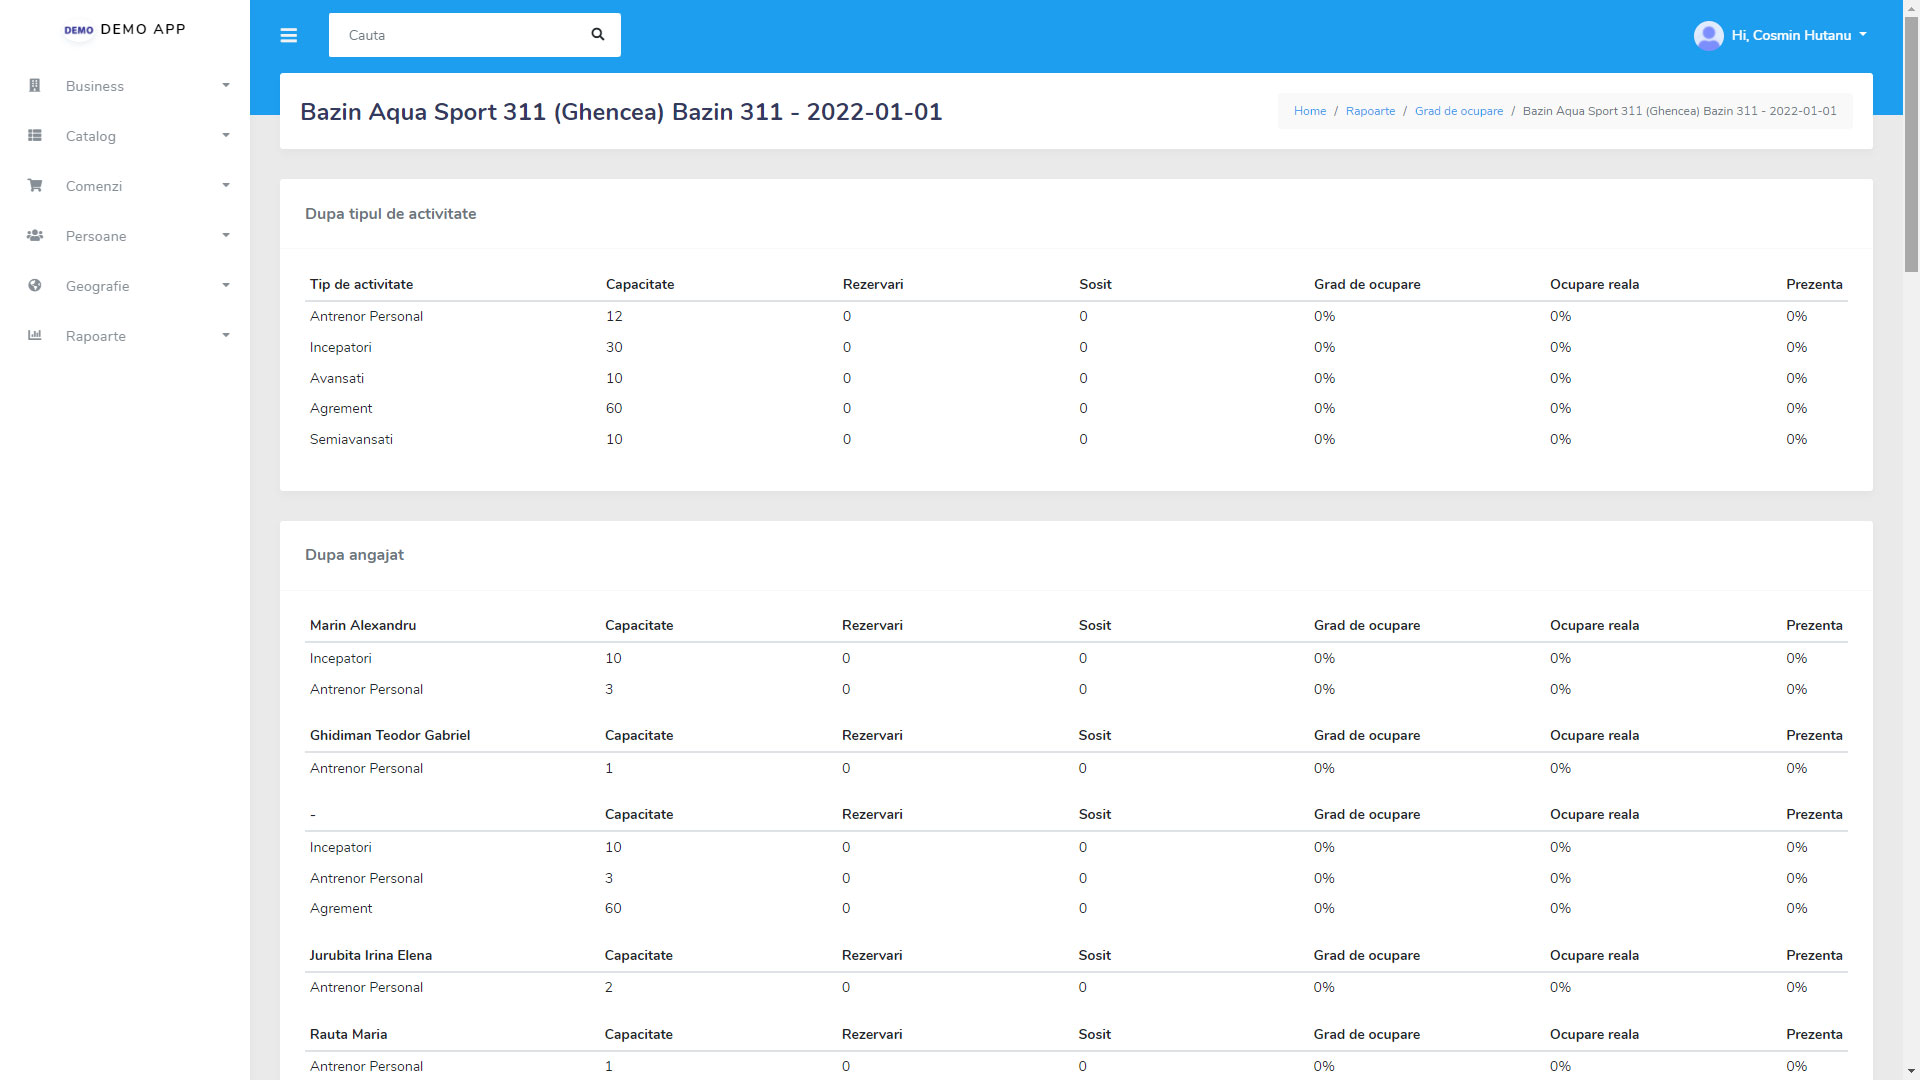Click Sosit header in activity type table
The height and width of the screenshot is (1080, 1920).
coord(1095,284)
